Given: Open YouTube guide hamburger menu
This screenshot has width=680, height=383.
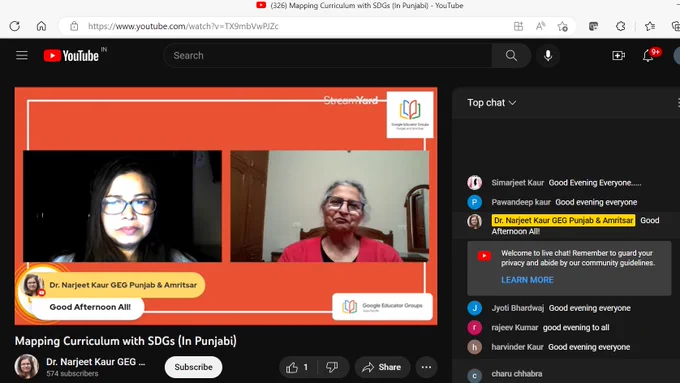Looking at the screenshot, I should click(22, 56).
